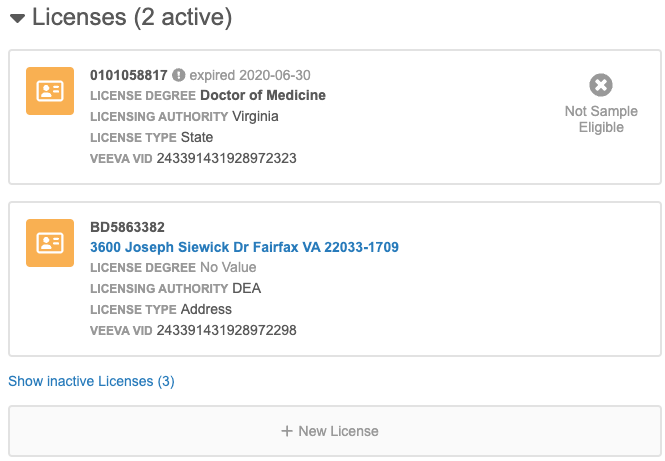Click the DEA licensing authority value
Screen dimensions: 665x461
[246, 289]
